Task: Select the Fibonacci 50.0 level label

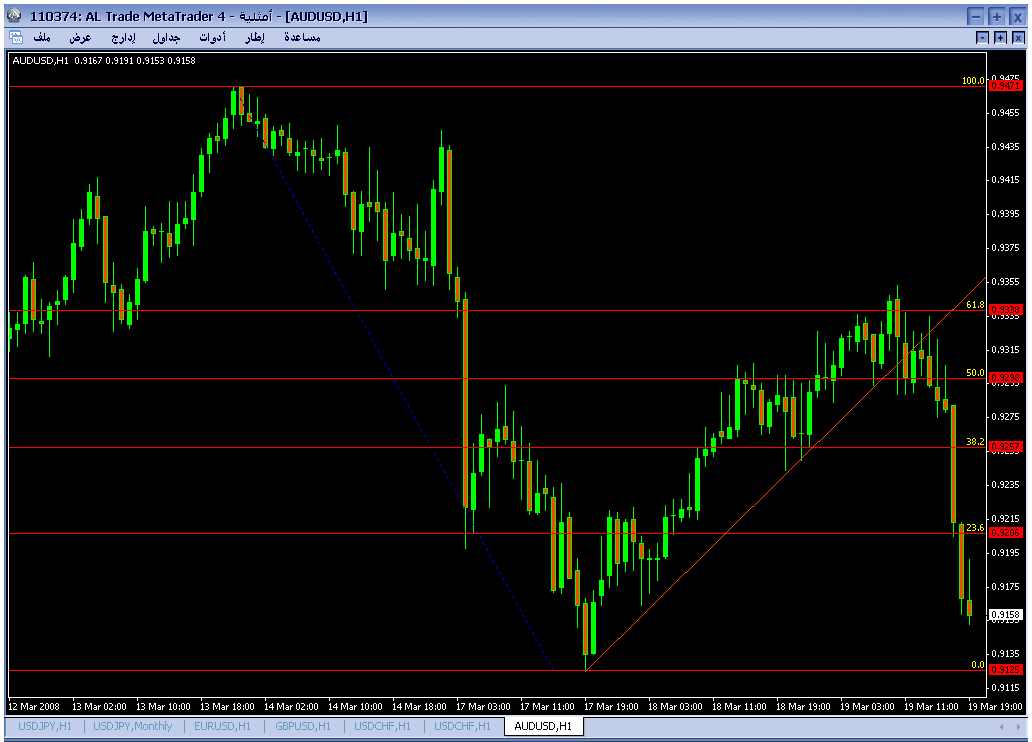Action: pos(975,373)
